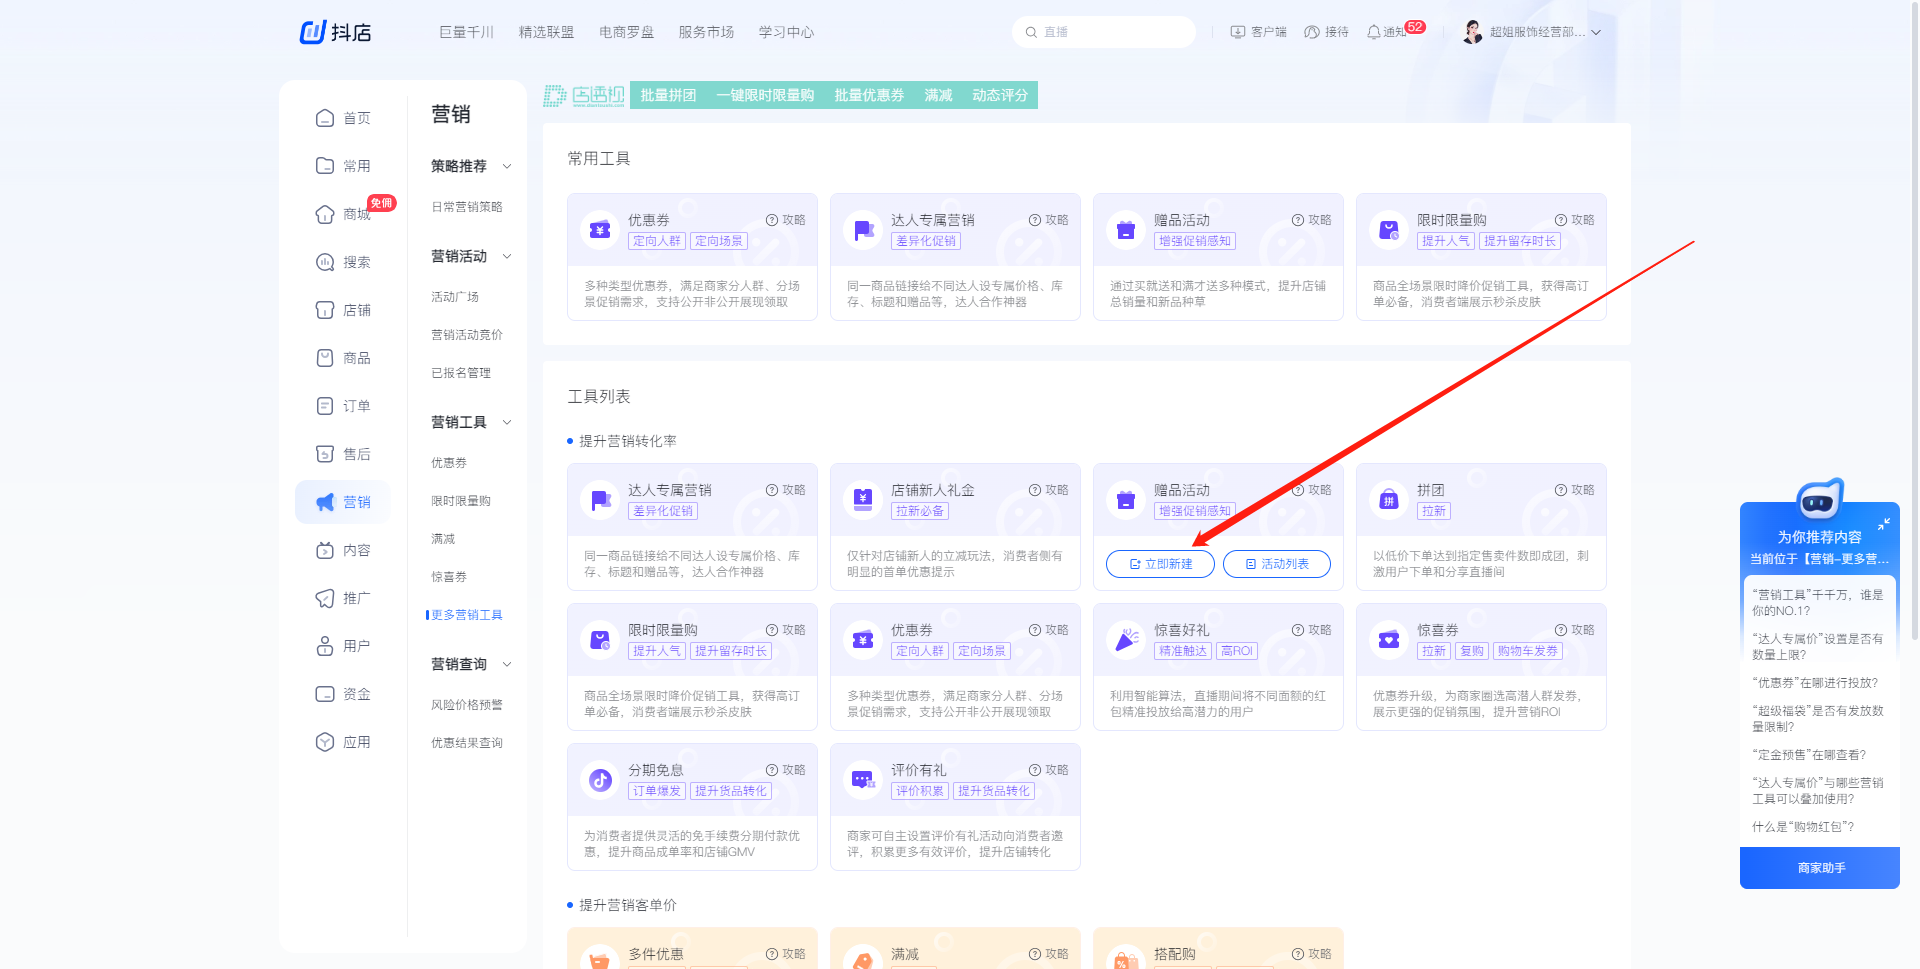Image resolution: width=1920 pixels, height=969 pixels.
Task: Open 优惠结果查询 submenu item
Action: coord(466,743)
